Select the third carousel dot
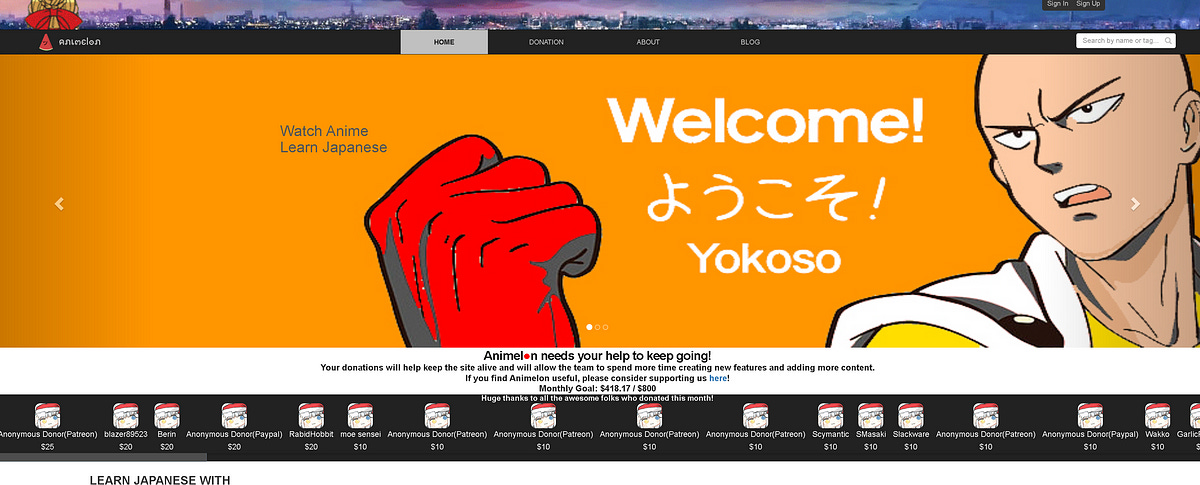The width and height of the screenshot is (1200, 485). 605,327
